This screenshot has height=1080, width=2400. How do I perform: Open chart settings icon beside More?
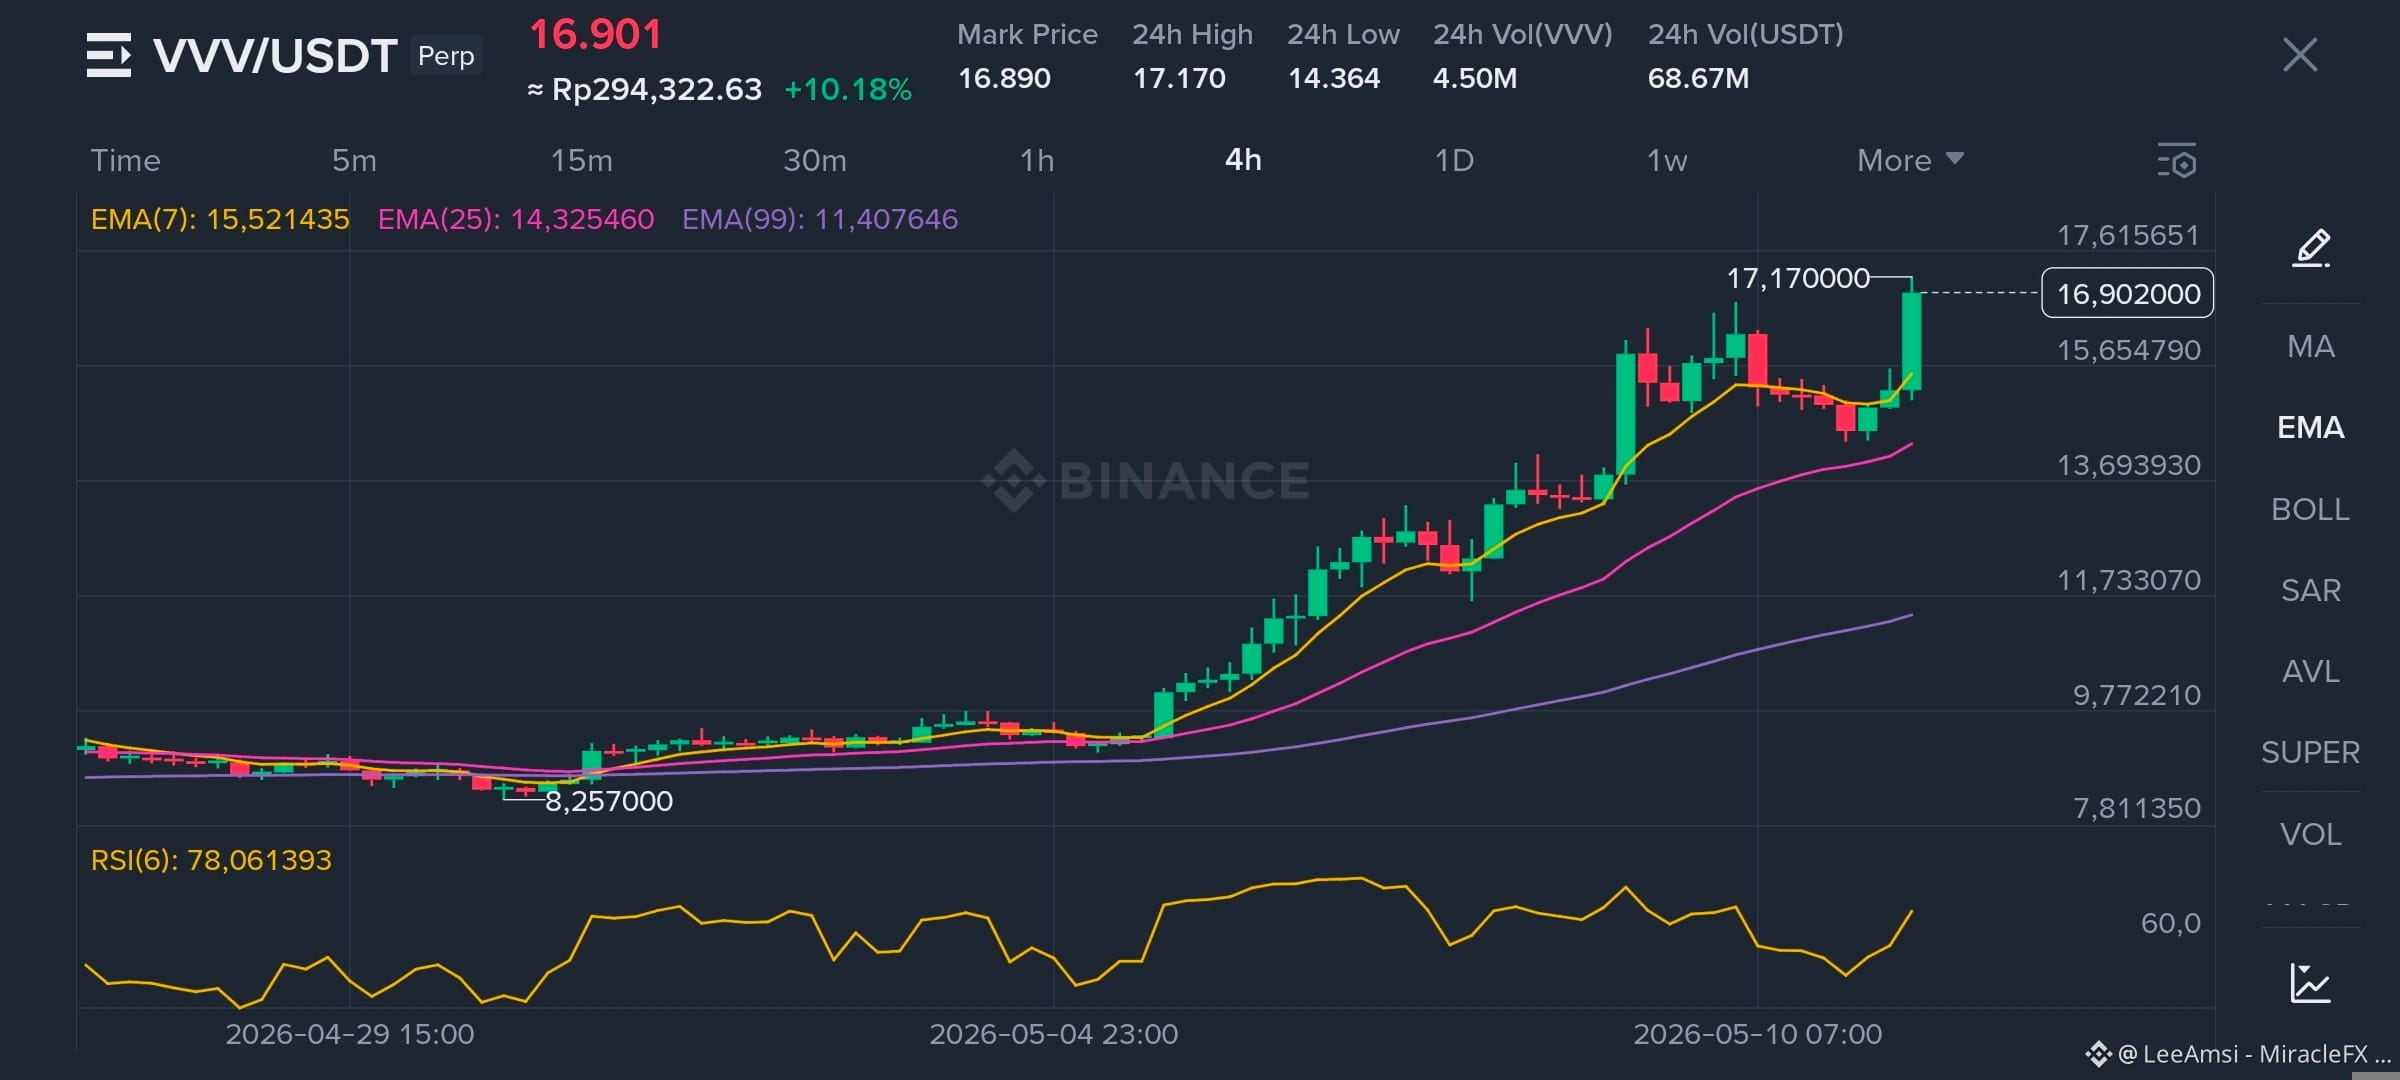[2177, 161]
